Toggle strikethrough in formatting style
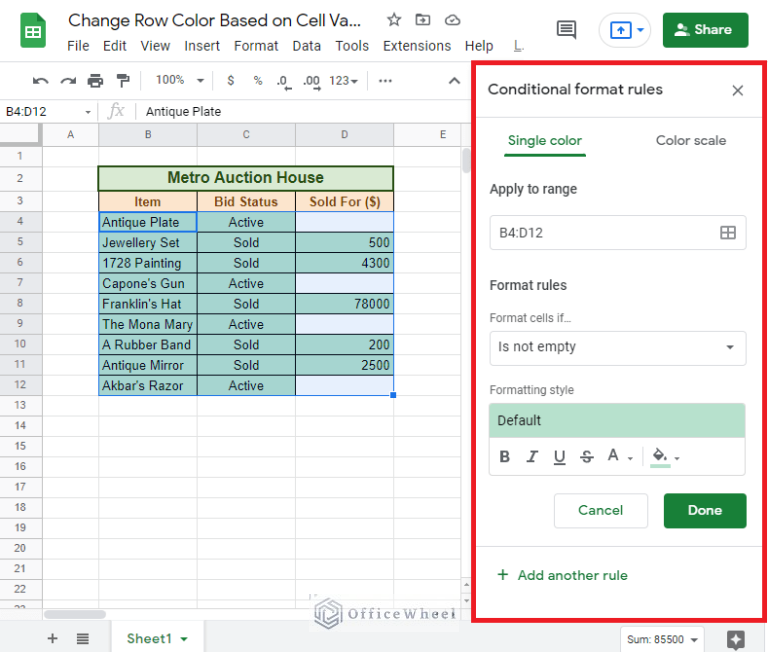This screenshot has width=768, height=652. [587, 457]
